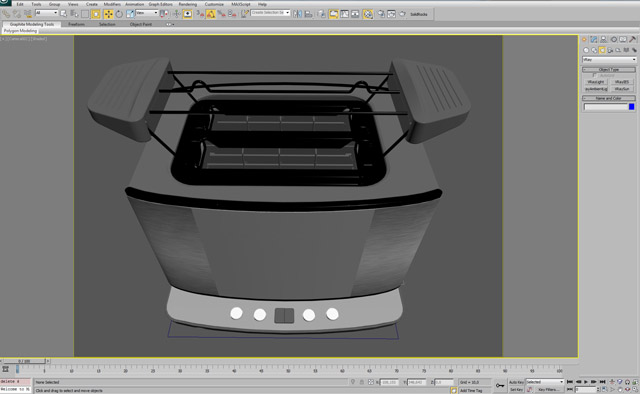
Task: Select the Lights category icon
Action: click(602, 50)
